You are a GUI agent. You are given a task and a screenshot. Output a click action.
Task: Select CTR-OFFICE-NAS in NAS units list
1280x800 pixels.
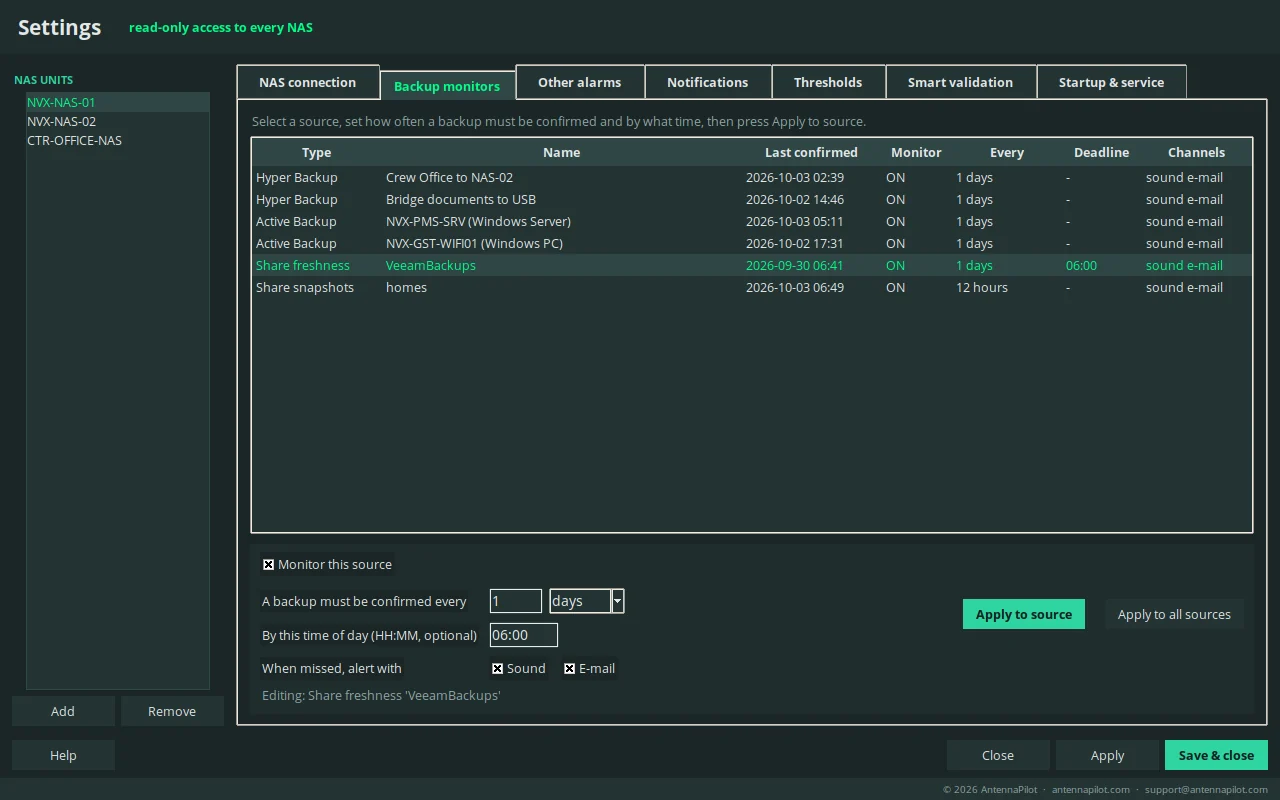118,140
